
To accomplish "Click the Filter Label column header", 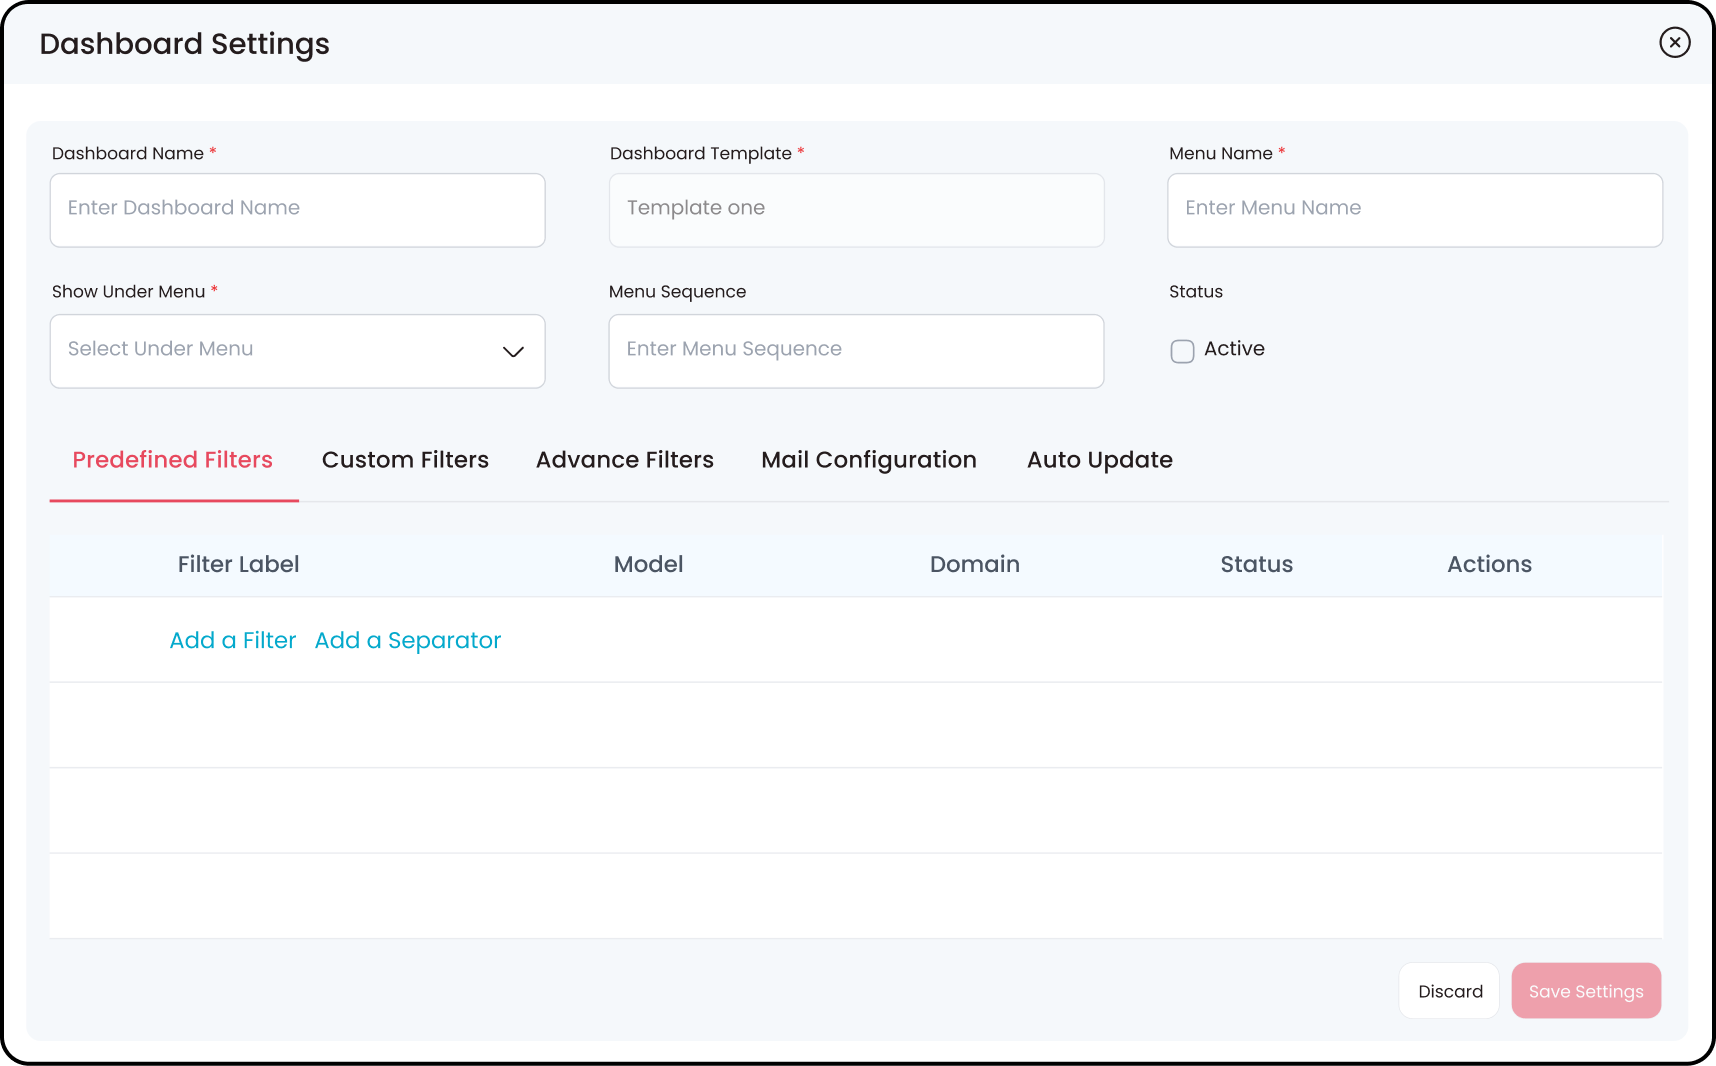I will point(238,565).
